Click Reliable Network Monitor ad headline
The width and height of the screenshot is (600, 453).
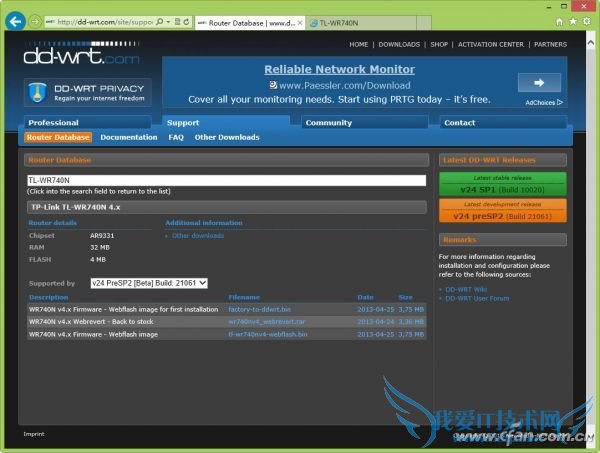click(339, 69)
